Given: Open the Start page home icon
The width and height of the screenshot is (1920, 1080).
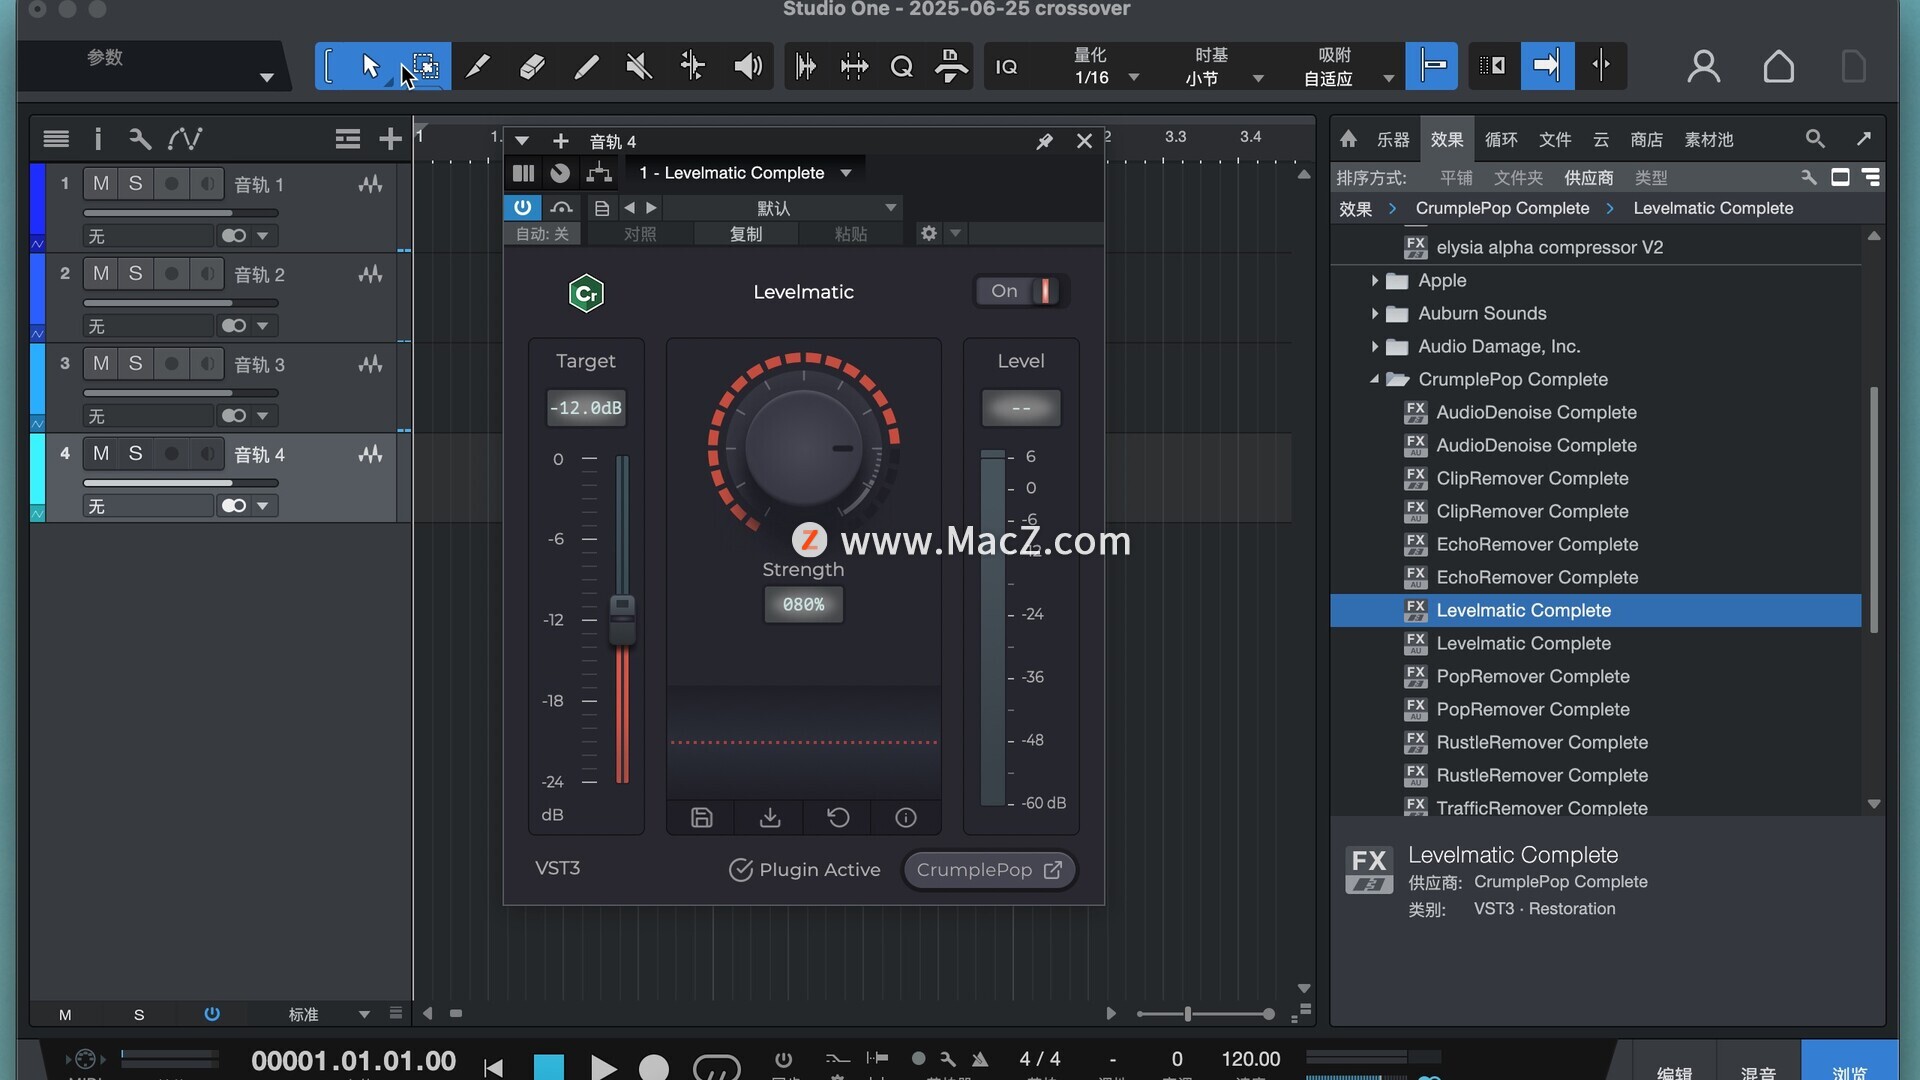Looking at the screenshot, I should (1778, 66).
